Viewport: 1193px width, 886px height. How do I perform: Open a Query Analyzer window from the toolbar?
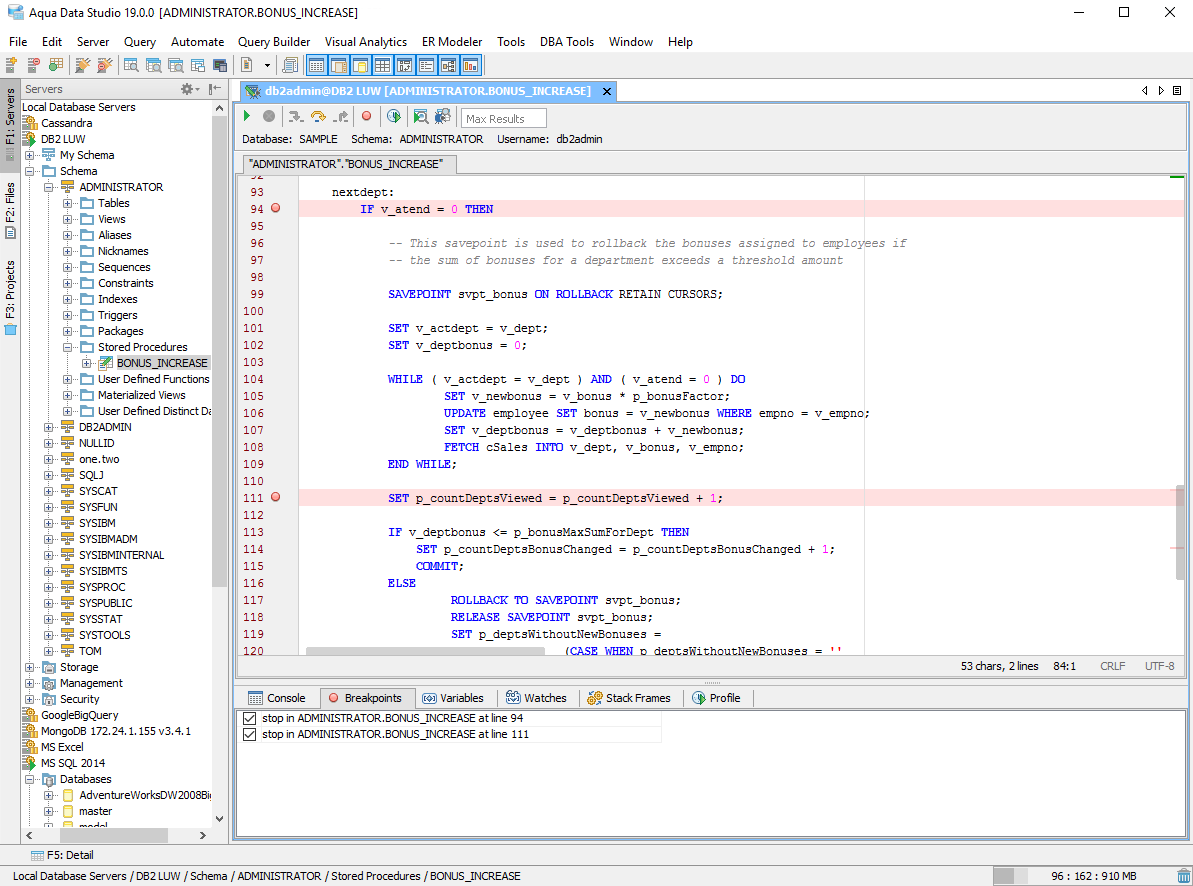pyautogui.click(x=130, y=64)
